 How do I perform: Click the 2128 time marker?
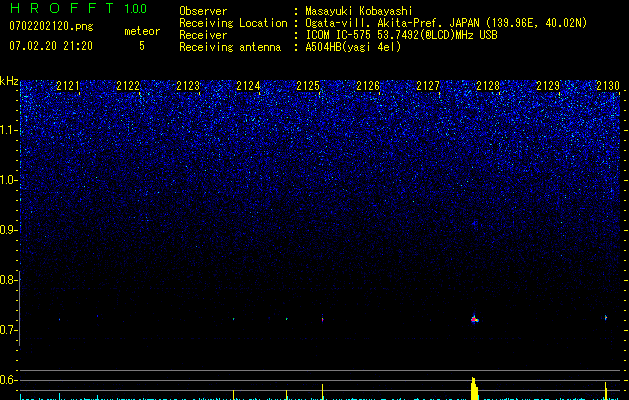(488, 87)
